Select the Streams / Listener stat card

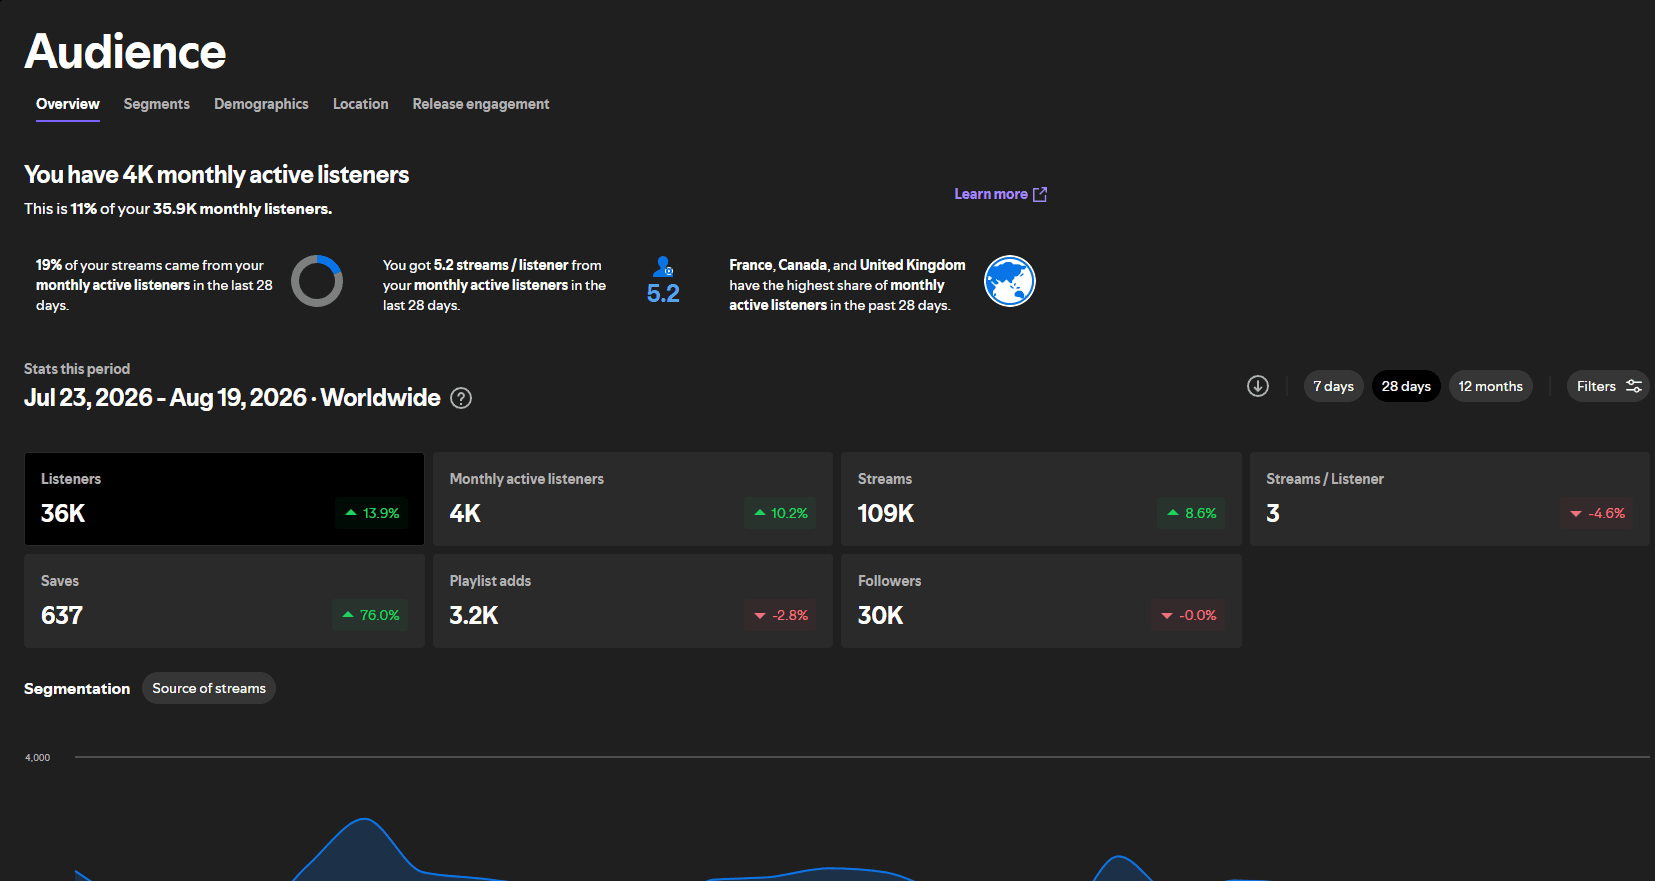1450,499
